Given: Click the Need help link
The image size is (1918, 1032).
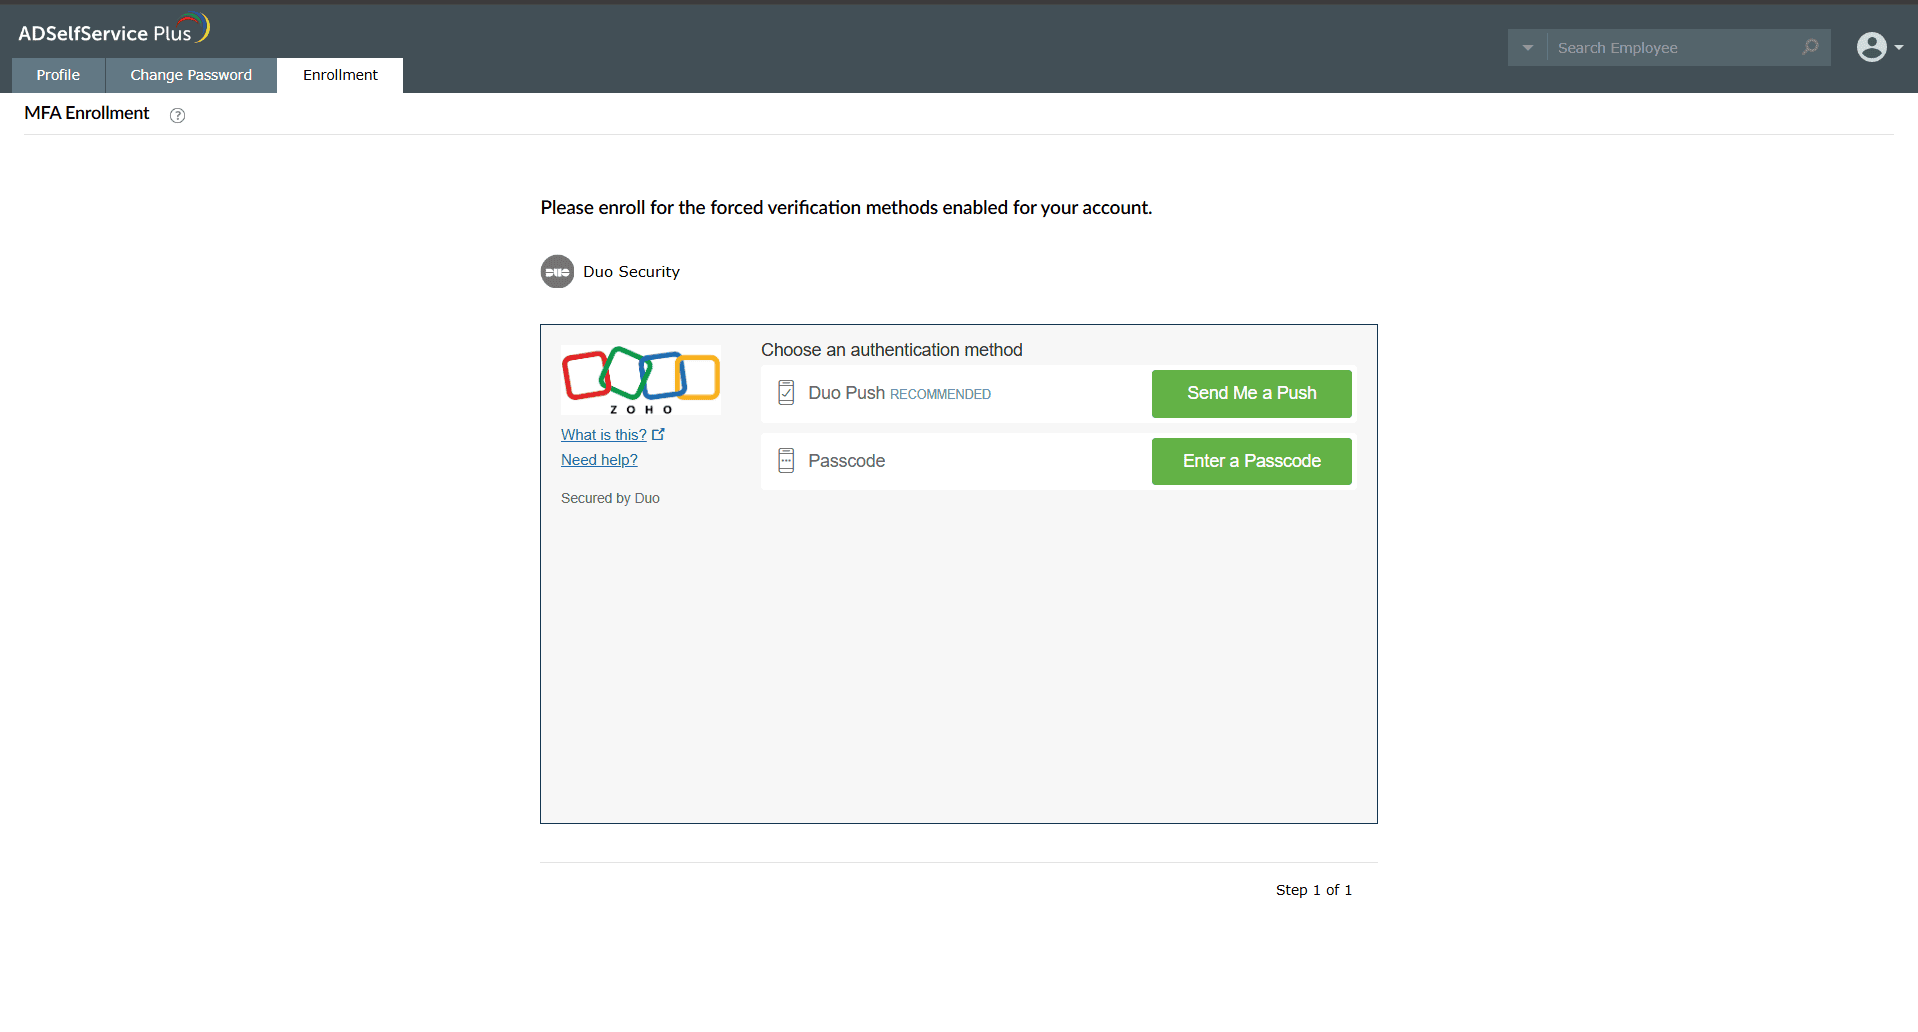Looking at the screenshot, I should 598,460.
